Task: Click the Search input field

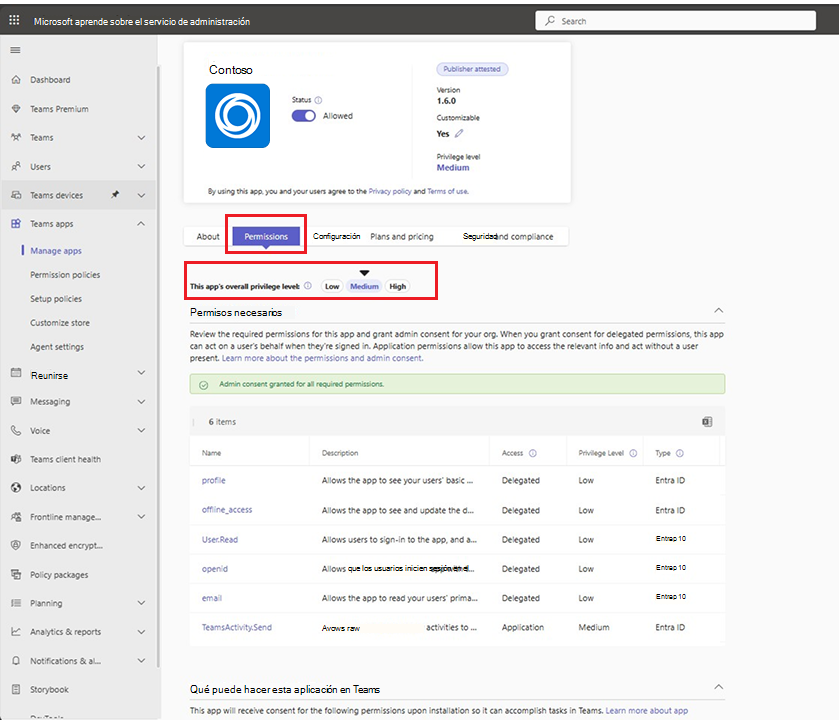Action: click(x=675, y=21)
